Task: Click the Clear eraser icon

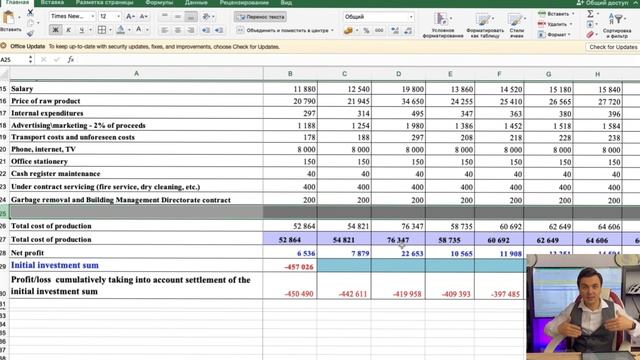Action: [x=590, y=35]
